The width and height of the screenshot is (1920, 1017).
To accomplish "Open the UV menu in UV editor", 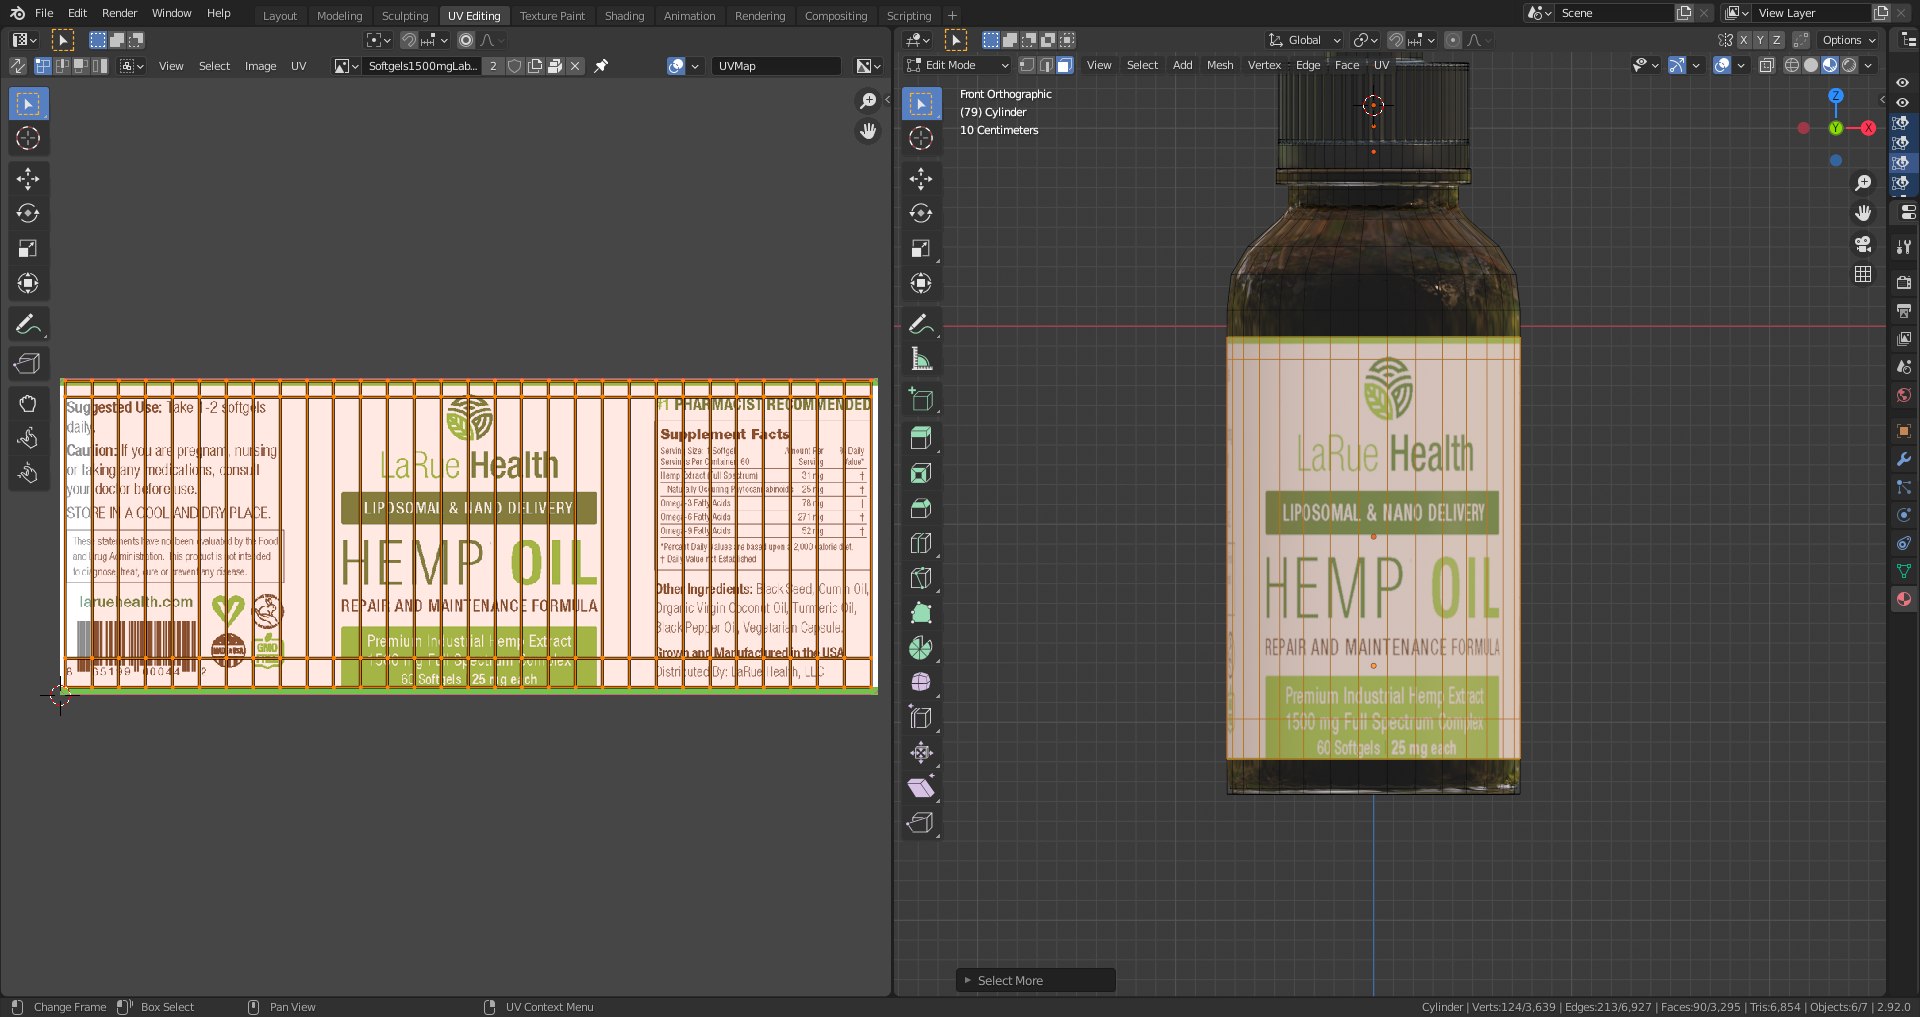I will 298,66.
